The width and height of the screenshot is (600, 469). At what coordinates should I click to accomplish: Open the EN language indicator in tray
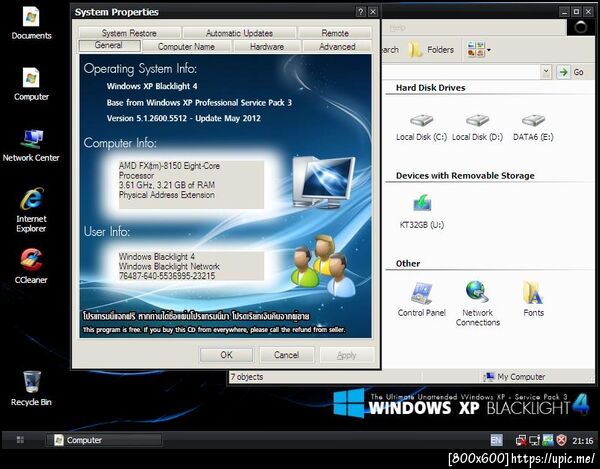coord(496,440)
